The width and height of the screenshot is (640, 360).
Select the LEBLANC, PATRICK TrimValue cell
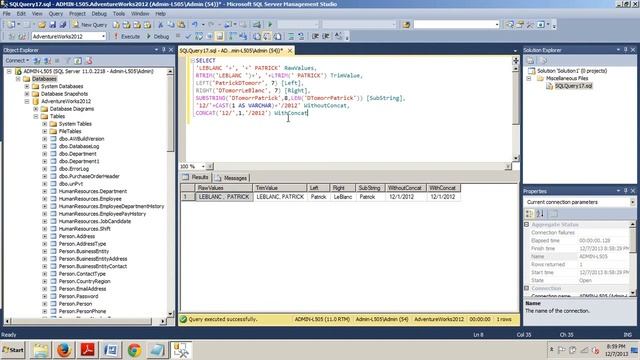280,197
